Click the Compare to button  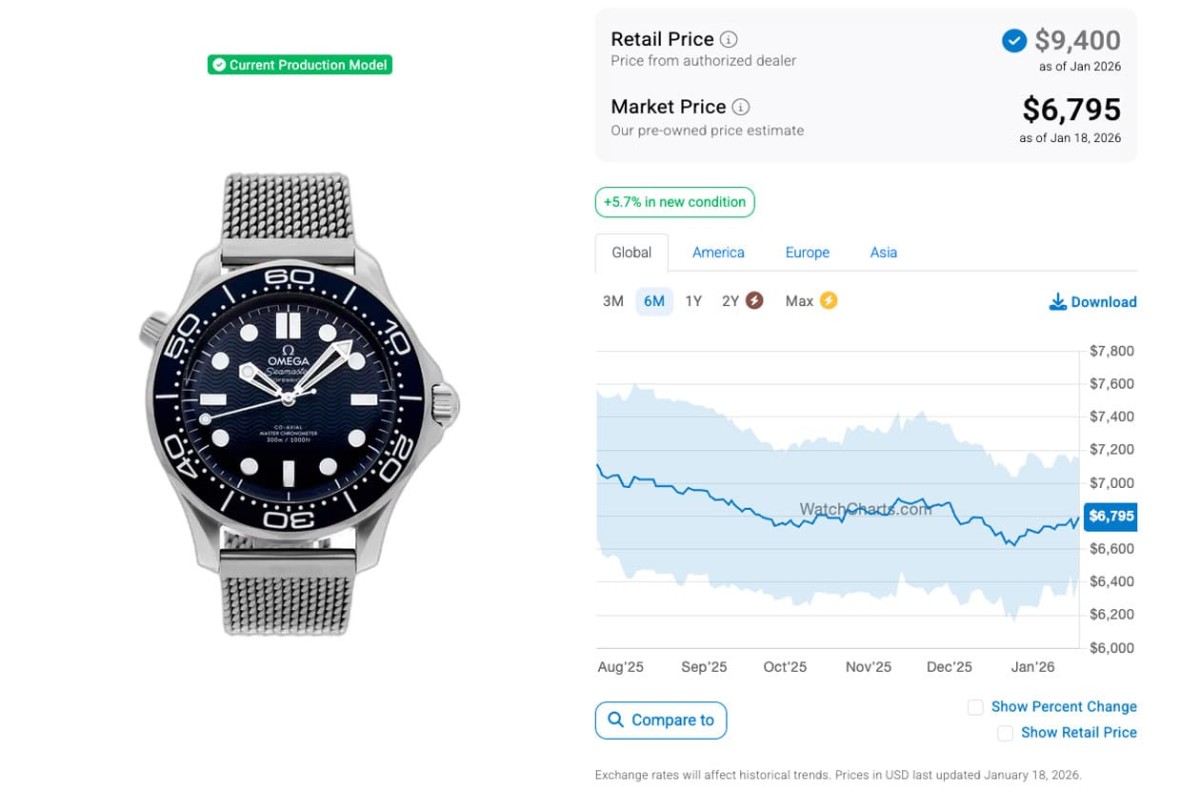pos(661,720)
